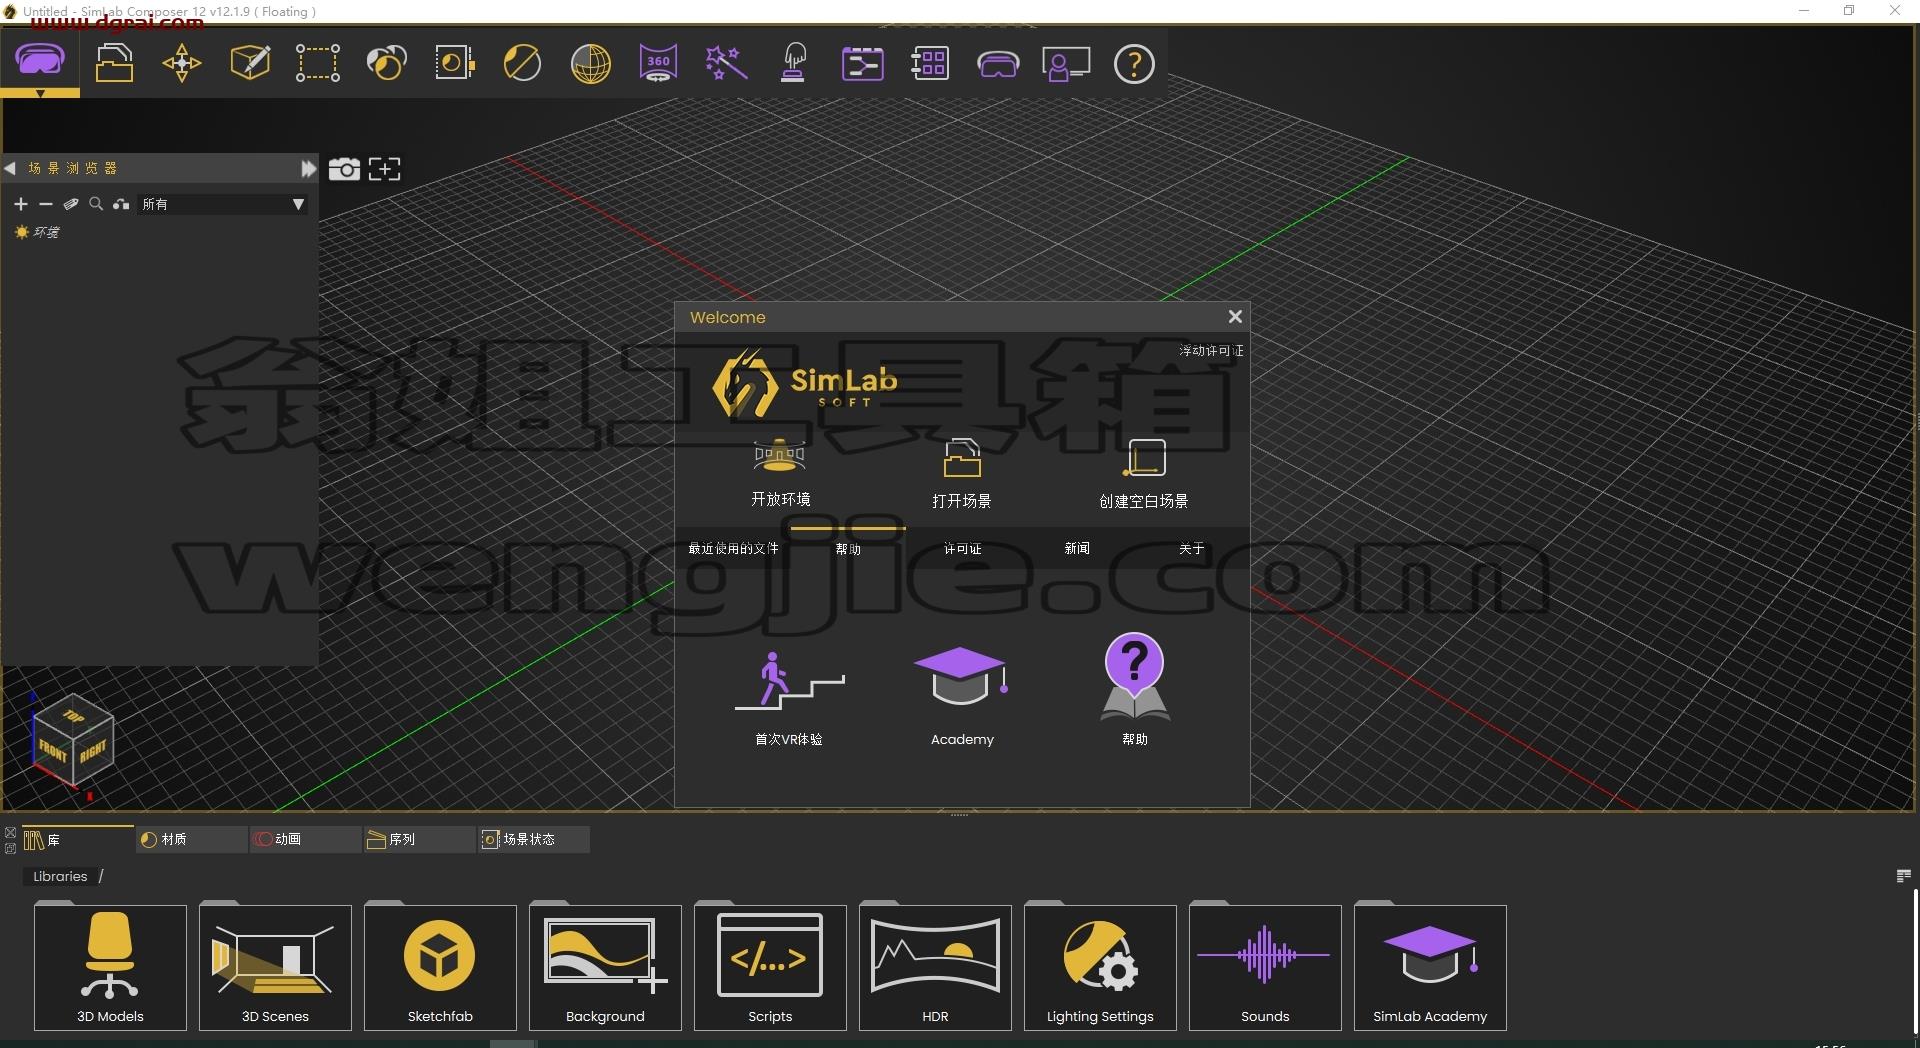
Task: Open the question mark help toolbar icon
Action: [x=1134, y=64]
